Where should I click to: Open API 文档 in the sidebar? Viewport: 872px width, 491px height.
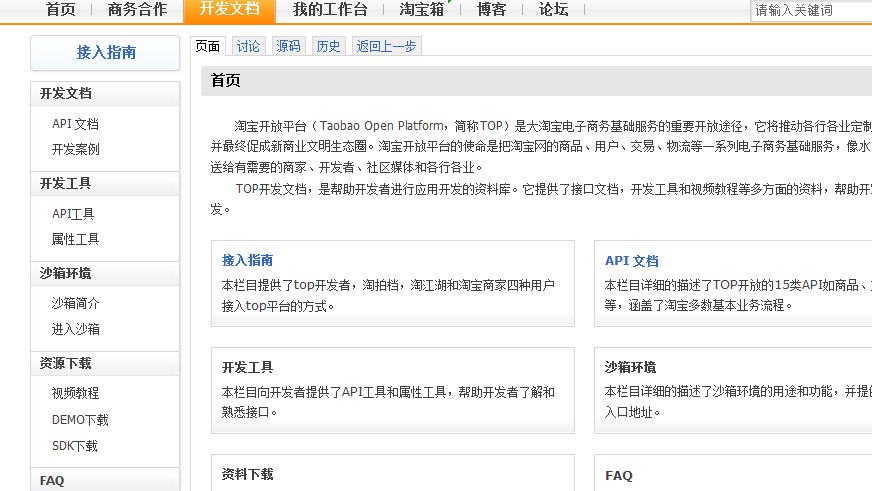(75, 124)
